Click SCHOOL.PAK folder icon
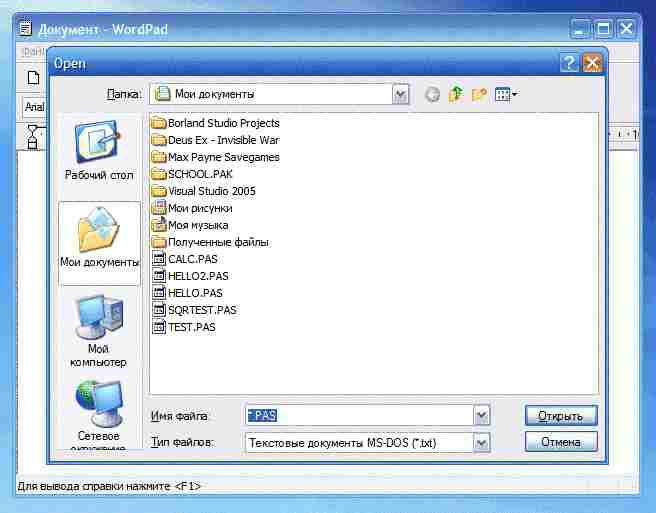 pyautogui.click(x=159, y=174)
